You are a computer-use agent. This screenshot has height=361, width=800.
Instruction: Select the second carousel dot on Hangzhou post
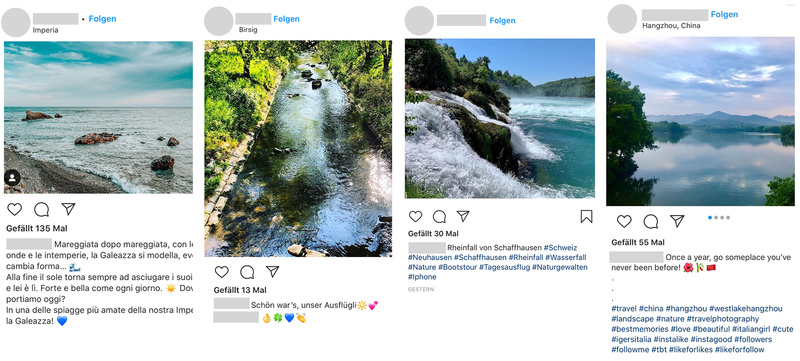point(716,218)
